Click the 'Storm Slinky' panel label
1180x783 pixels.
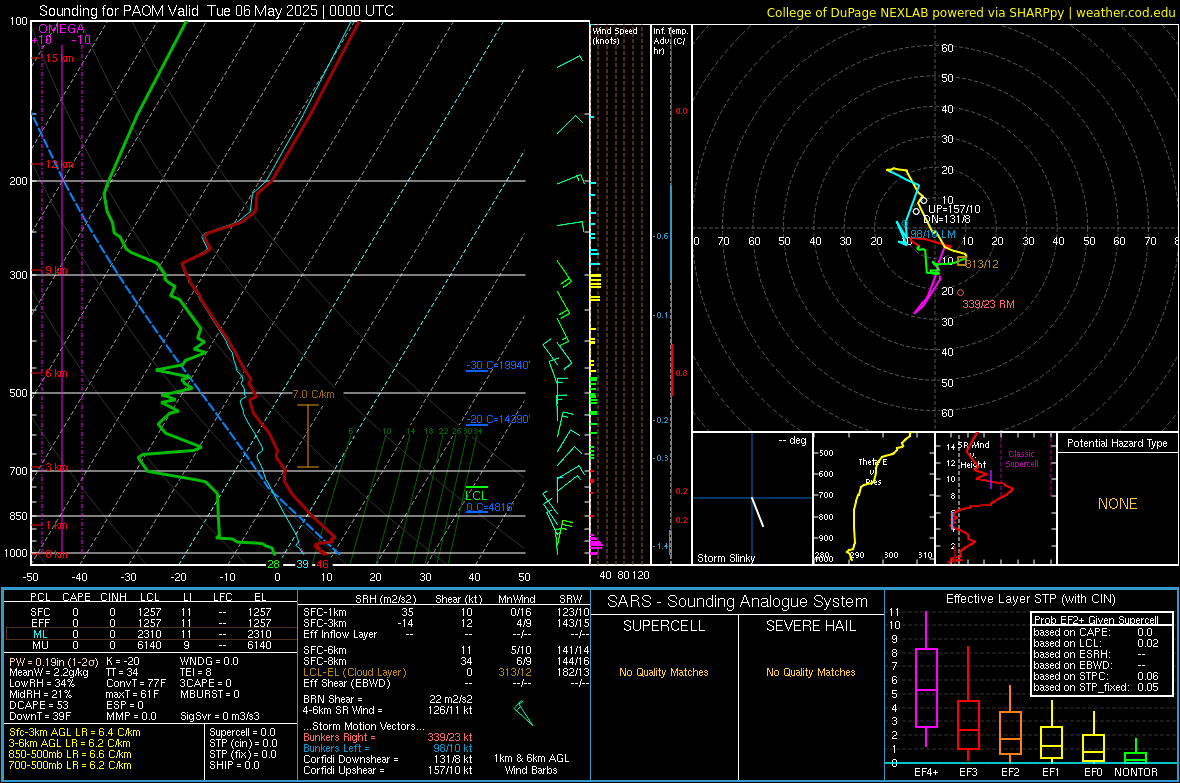tap(725, 558)
